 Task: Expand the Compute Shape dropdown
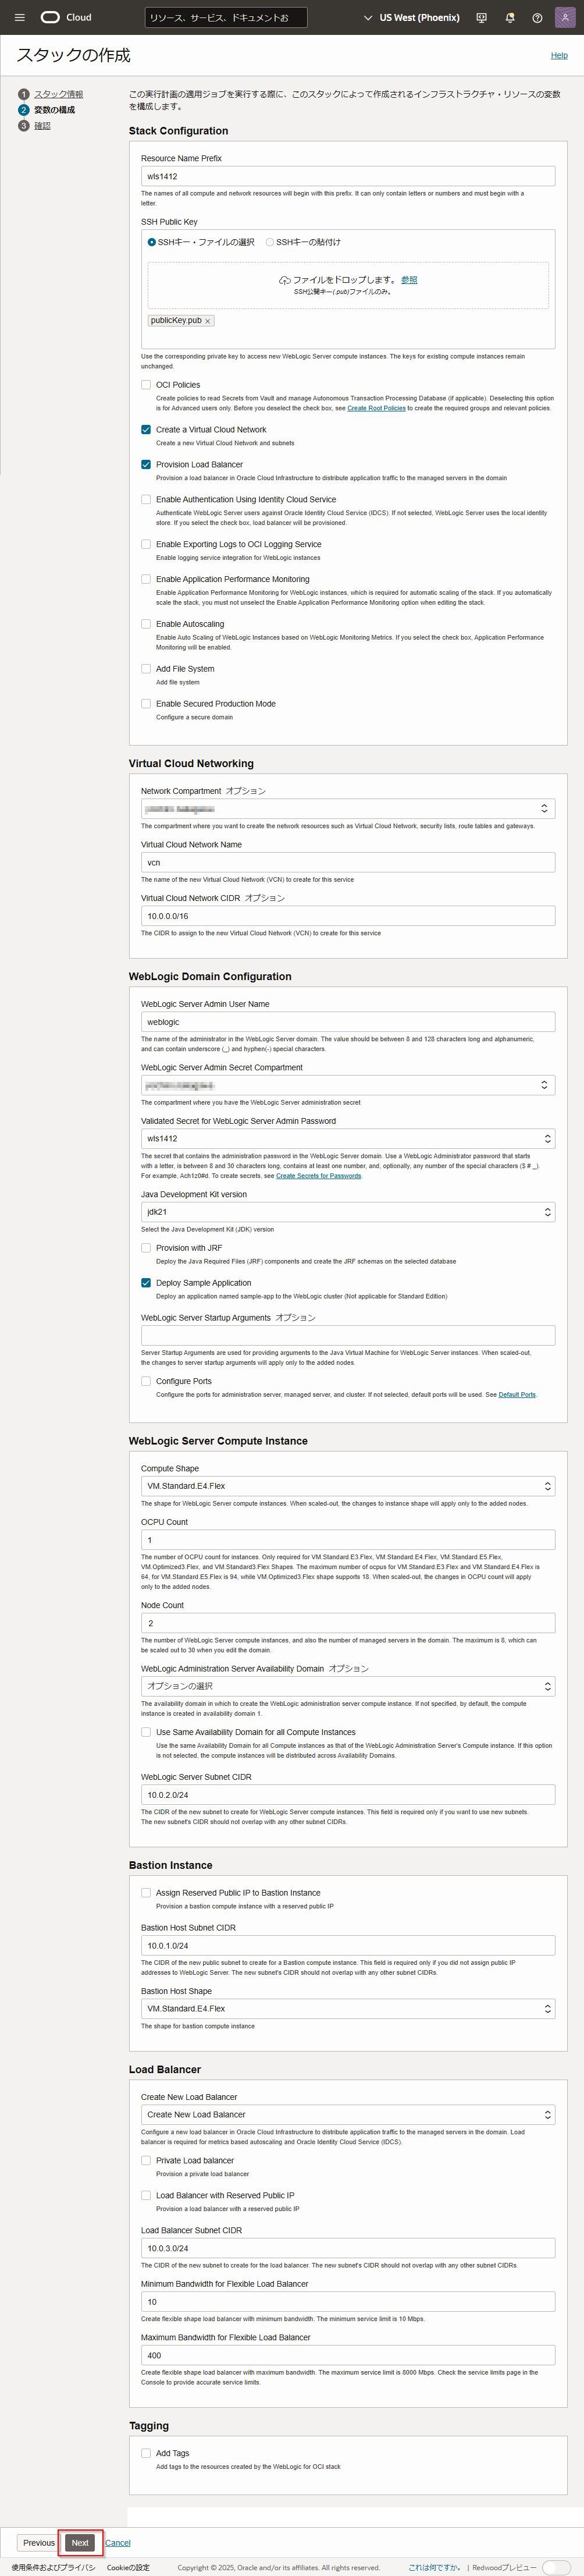347,1486
